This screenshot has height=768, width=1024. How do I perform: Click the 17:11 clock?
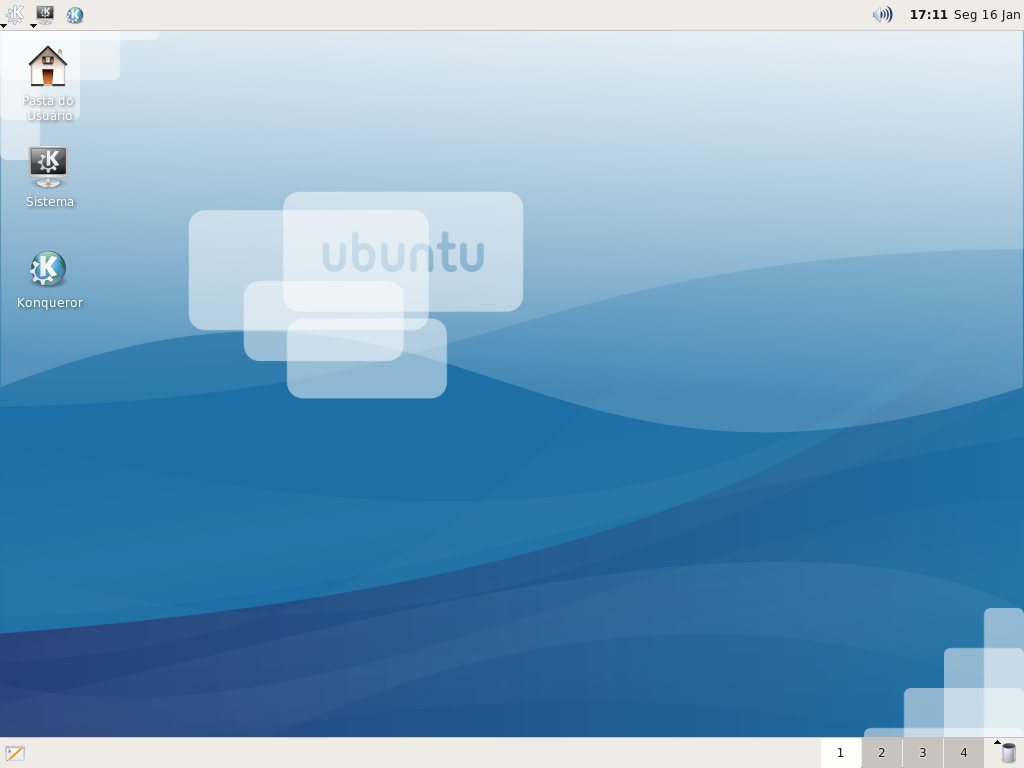pyautogui.click(x=928, y=14)
